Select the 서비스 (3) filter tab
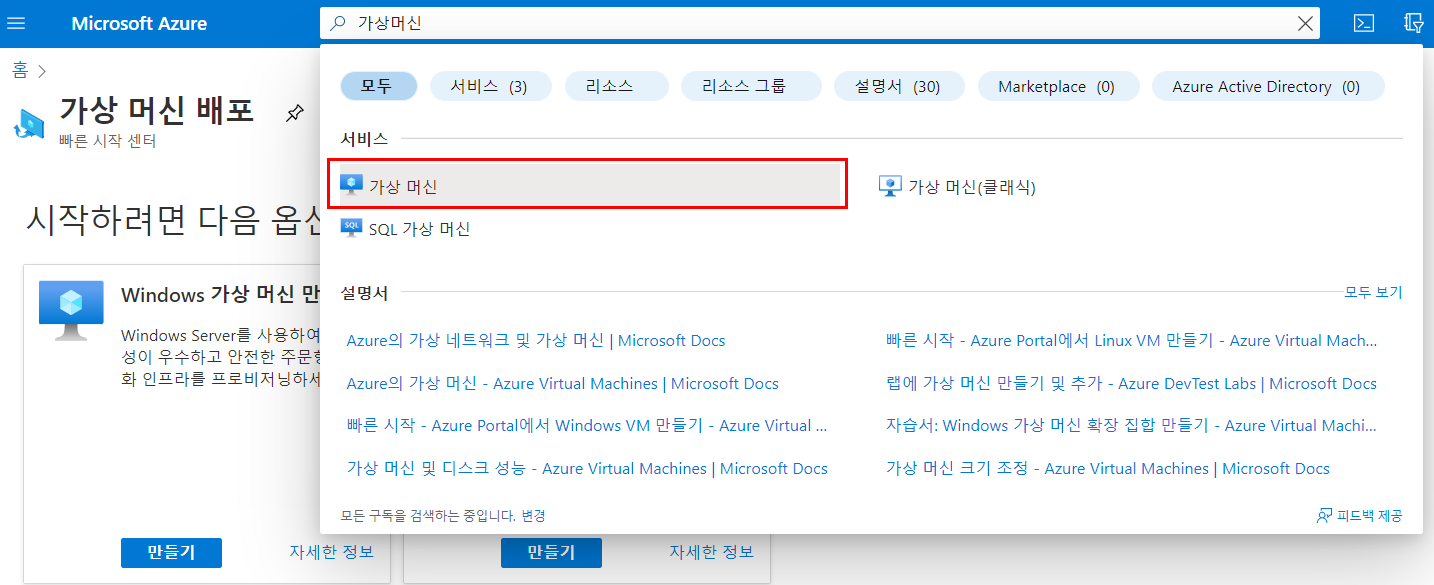 pos(490,86)
